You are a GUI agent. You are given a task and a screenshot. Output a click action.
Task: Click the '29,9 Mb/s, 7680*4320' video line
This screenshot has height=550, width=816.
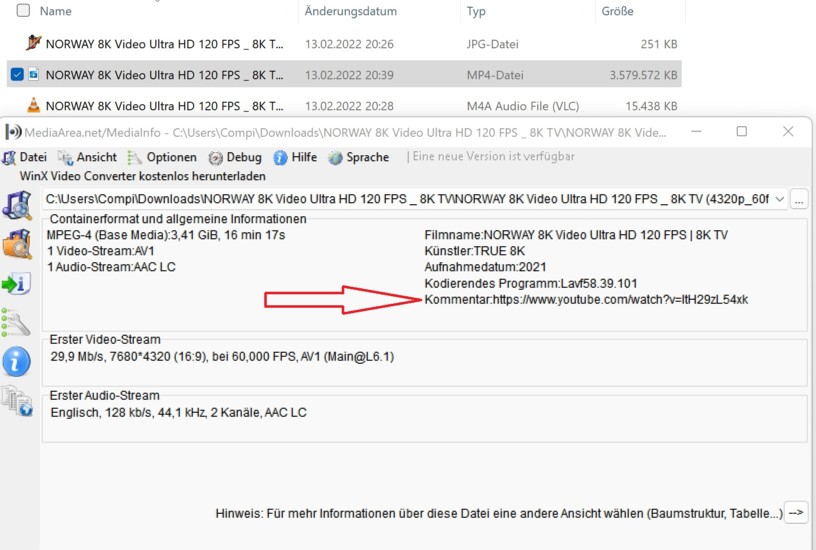click(222, 357)
